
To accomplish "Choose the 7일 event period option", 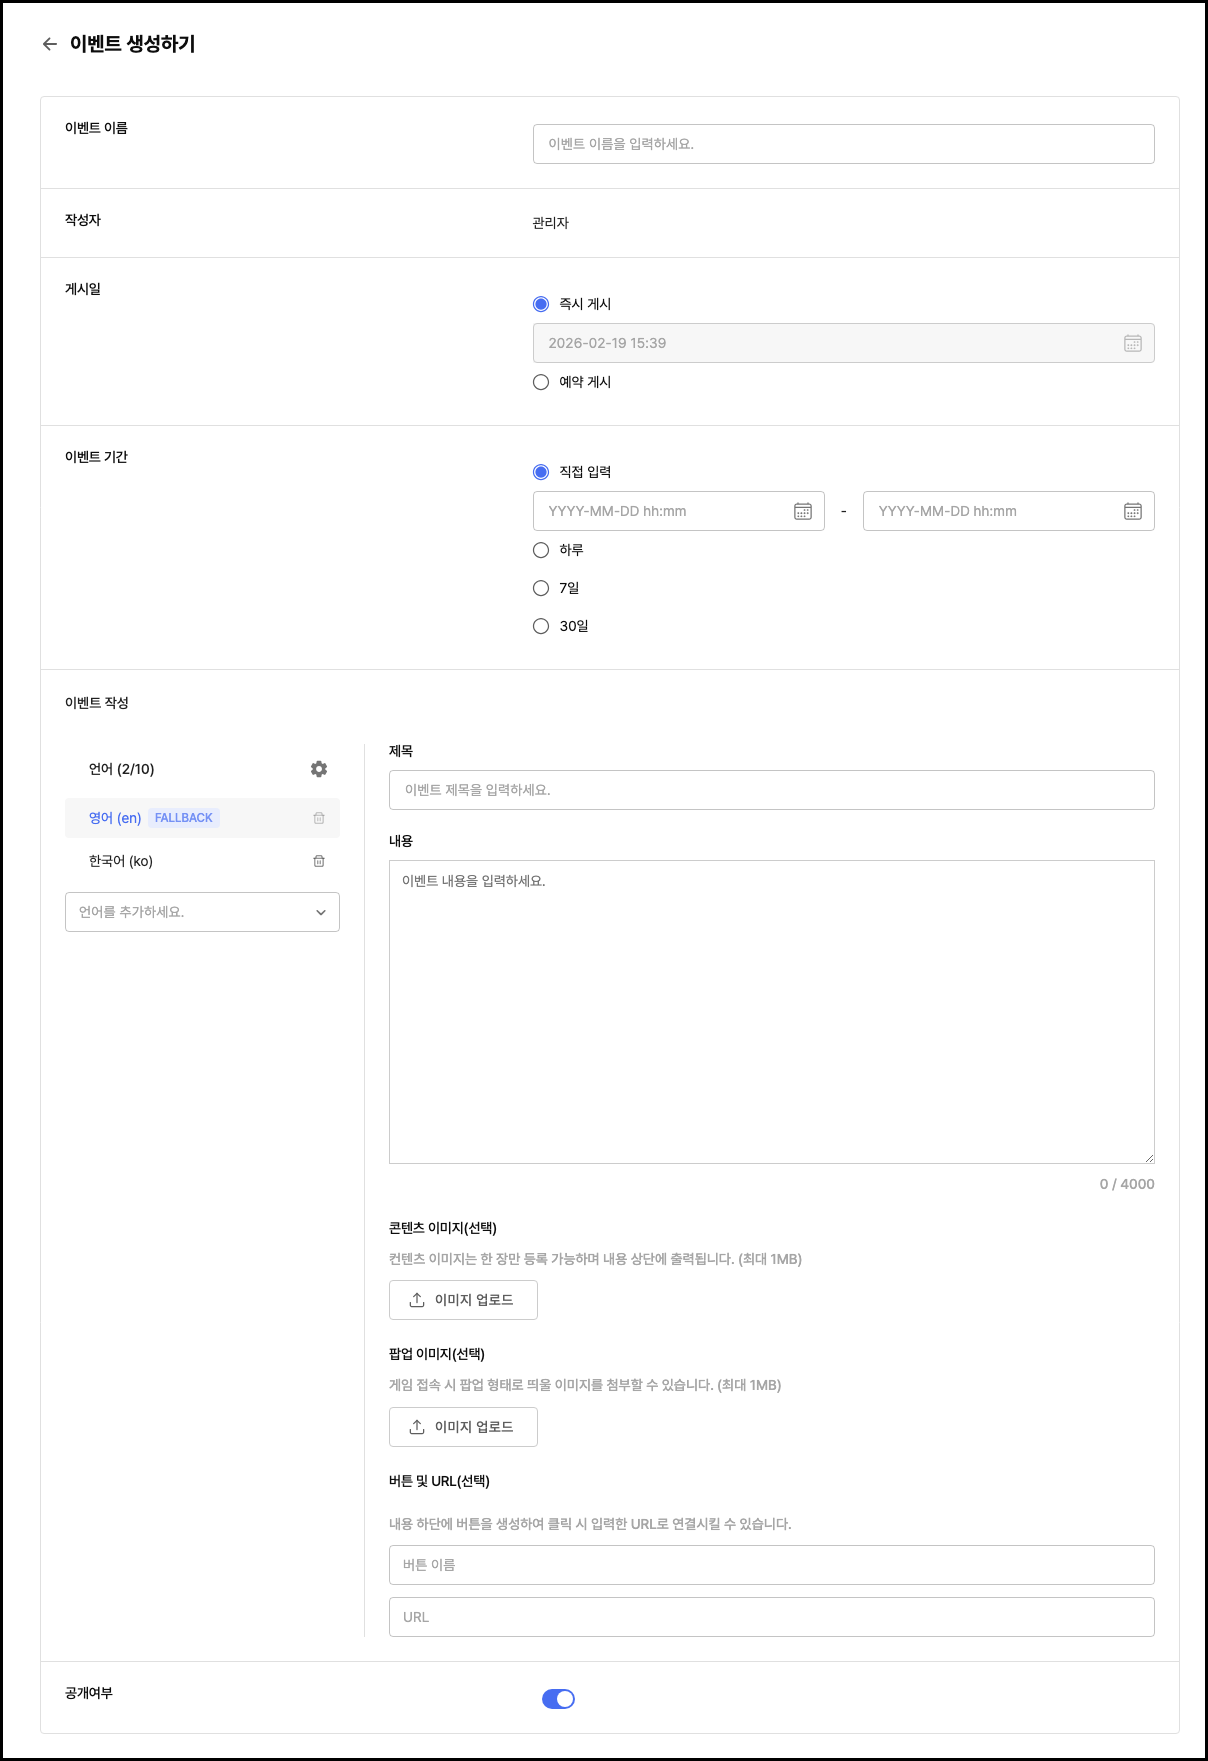I will (x=541, y=588).
